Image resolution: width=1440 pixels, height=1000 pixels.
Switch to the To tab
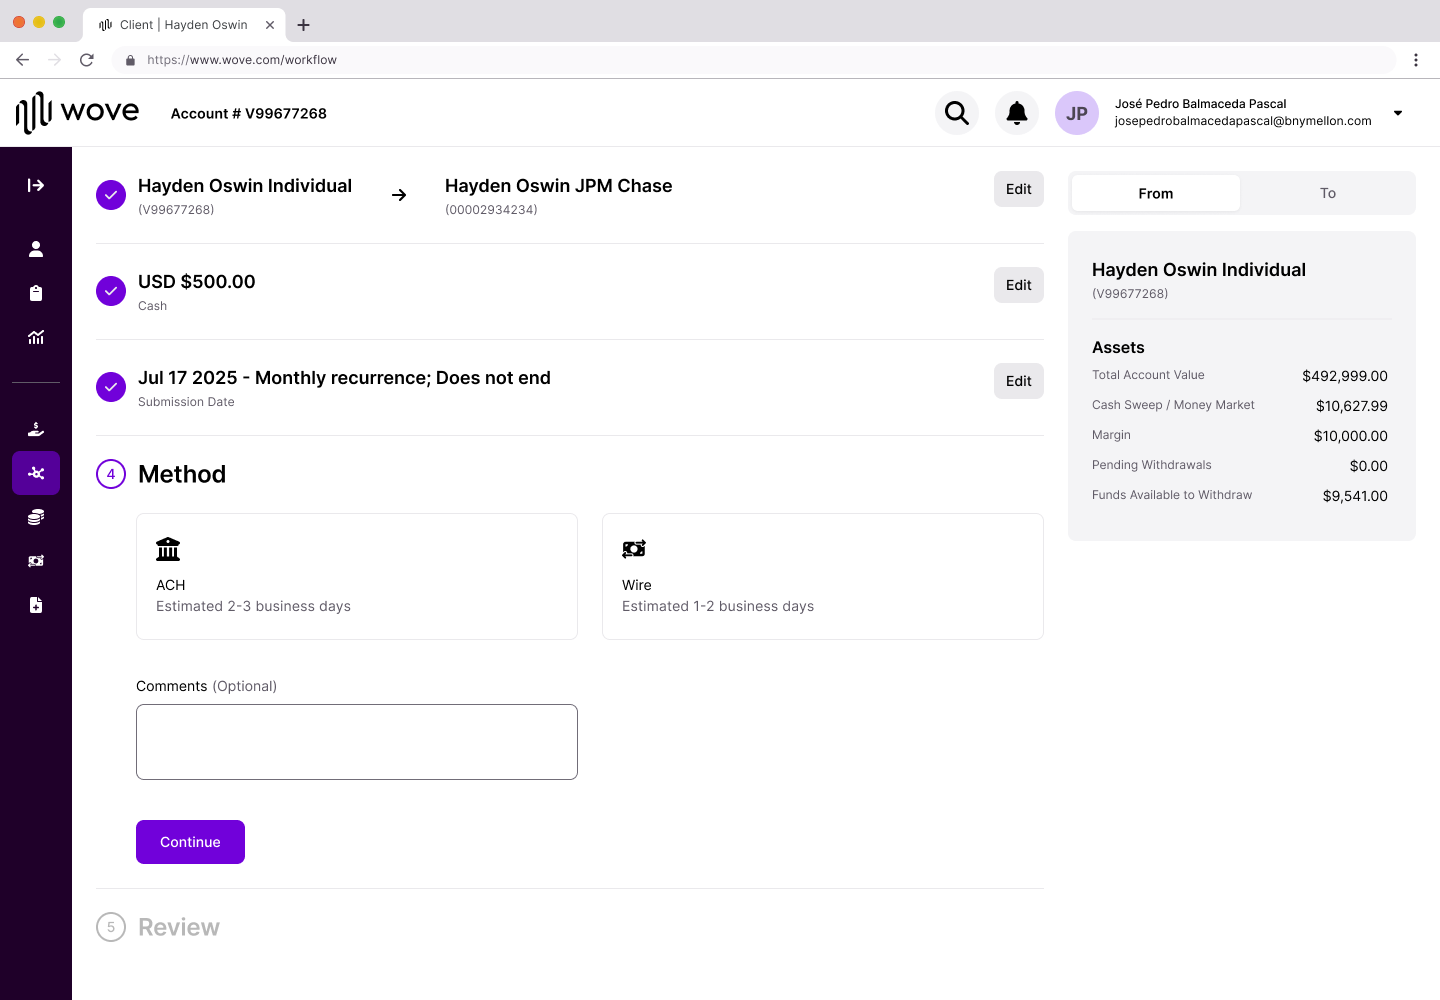(1327, 193)
